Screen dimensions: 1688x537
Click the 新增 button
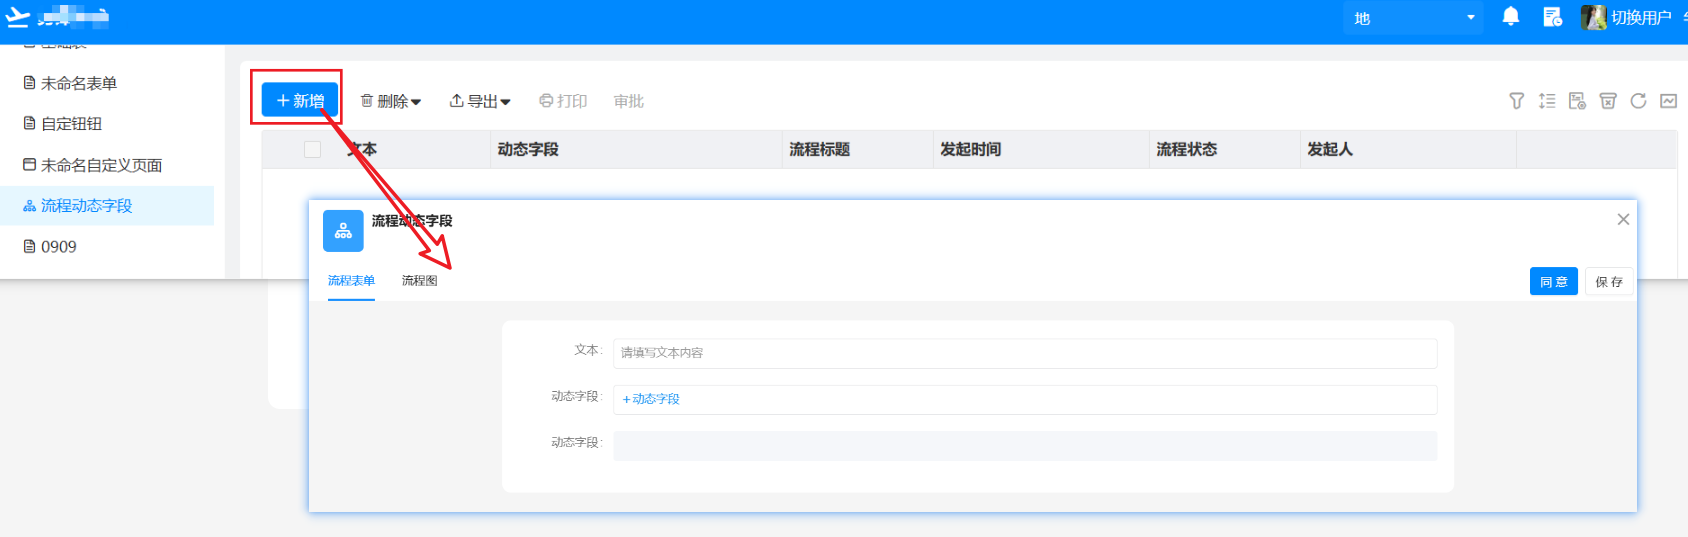(x=300, y=101)
